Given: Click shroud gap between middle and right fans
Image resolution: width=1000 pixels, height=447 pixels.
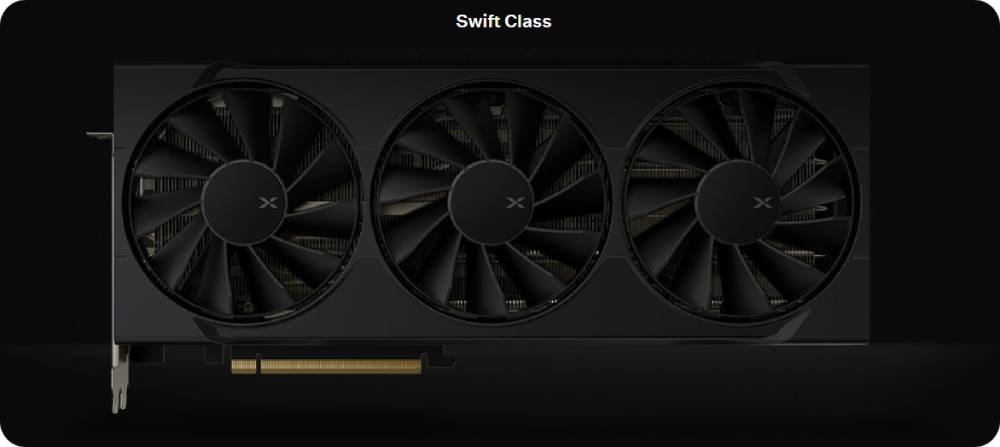Looking at the screenshot, I should click(x=616, y=204).
